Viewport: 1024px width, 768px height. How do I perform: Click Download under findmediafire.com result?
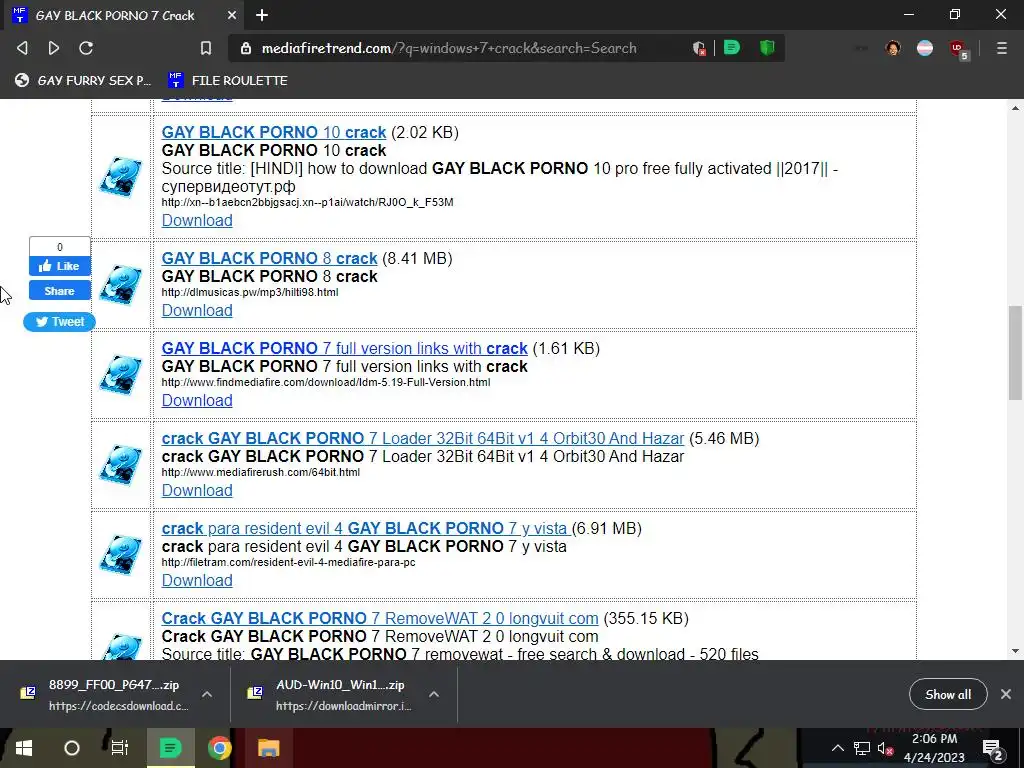197,400
